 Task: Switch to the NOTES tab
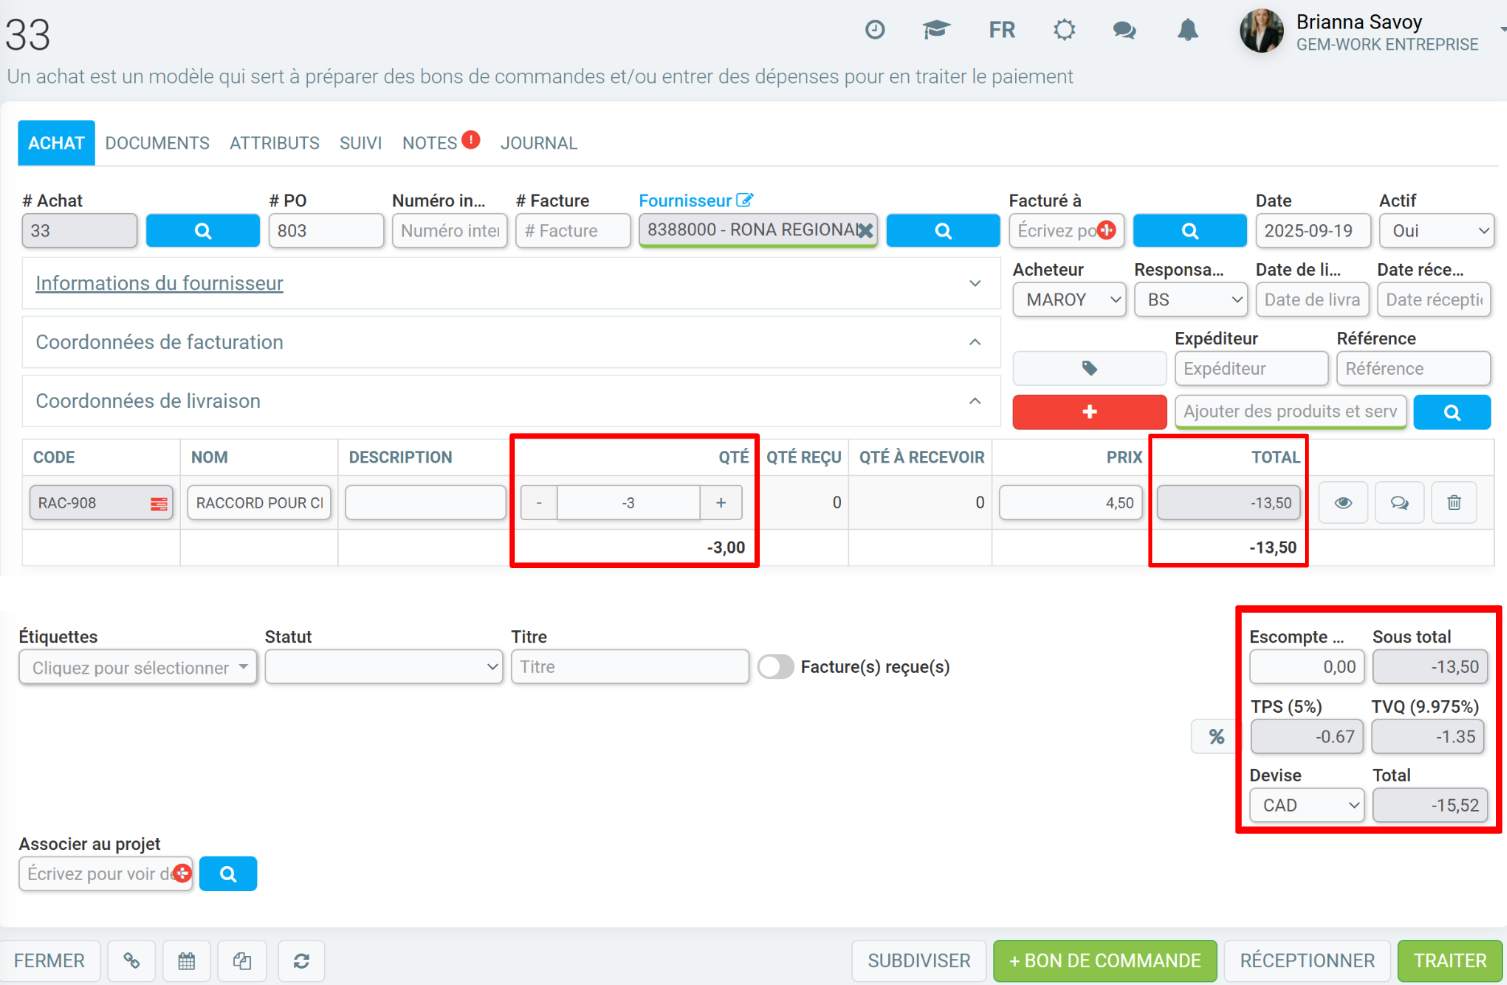(430, 143)
